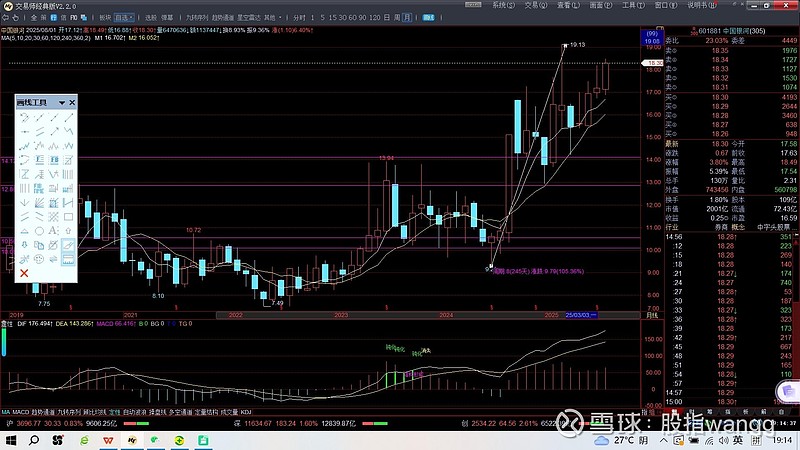
Task: Click the red X delete-all-drawings icon
Action: point(24,273)
